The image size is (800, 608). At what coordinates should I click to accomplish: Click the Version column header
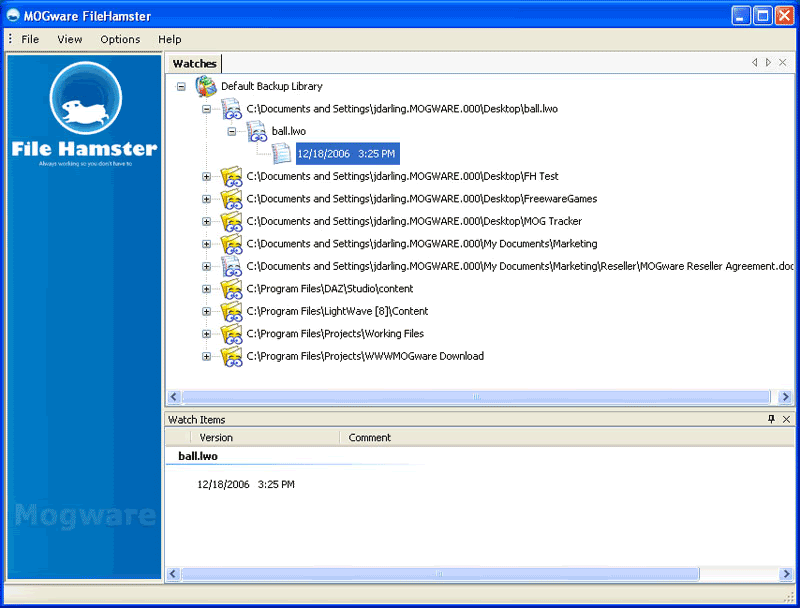[216, 438]
